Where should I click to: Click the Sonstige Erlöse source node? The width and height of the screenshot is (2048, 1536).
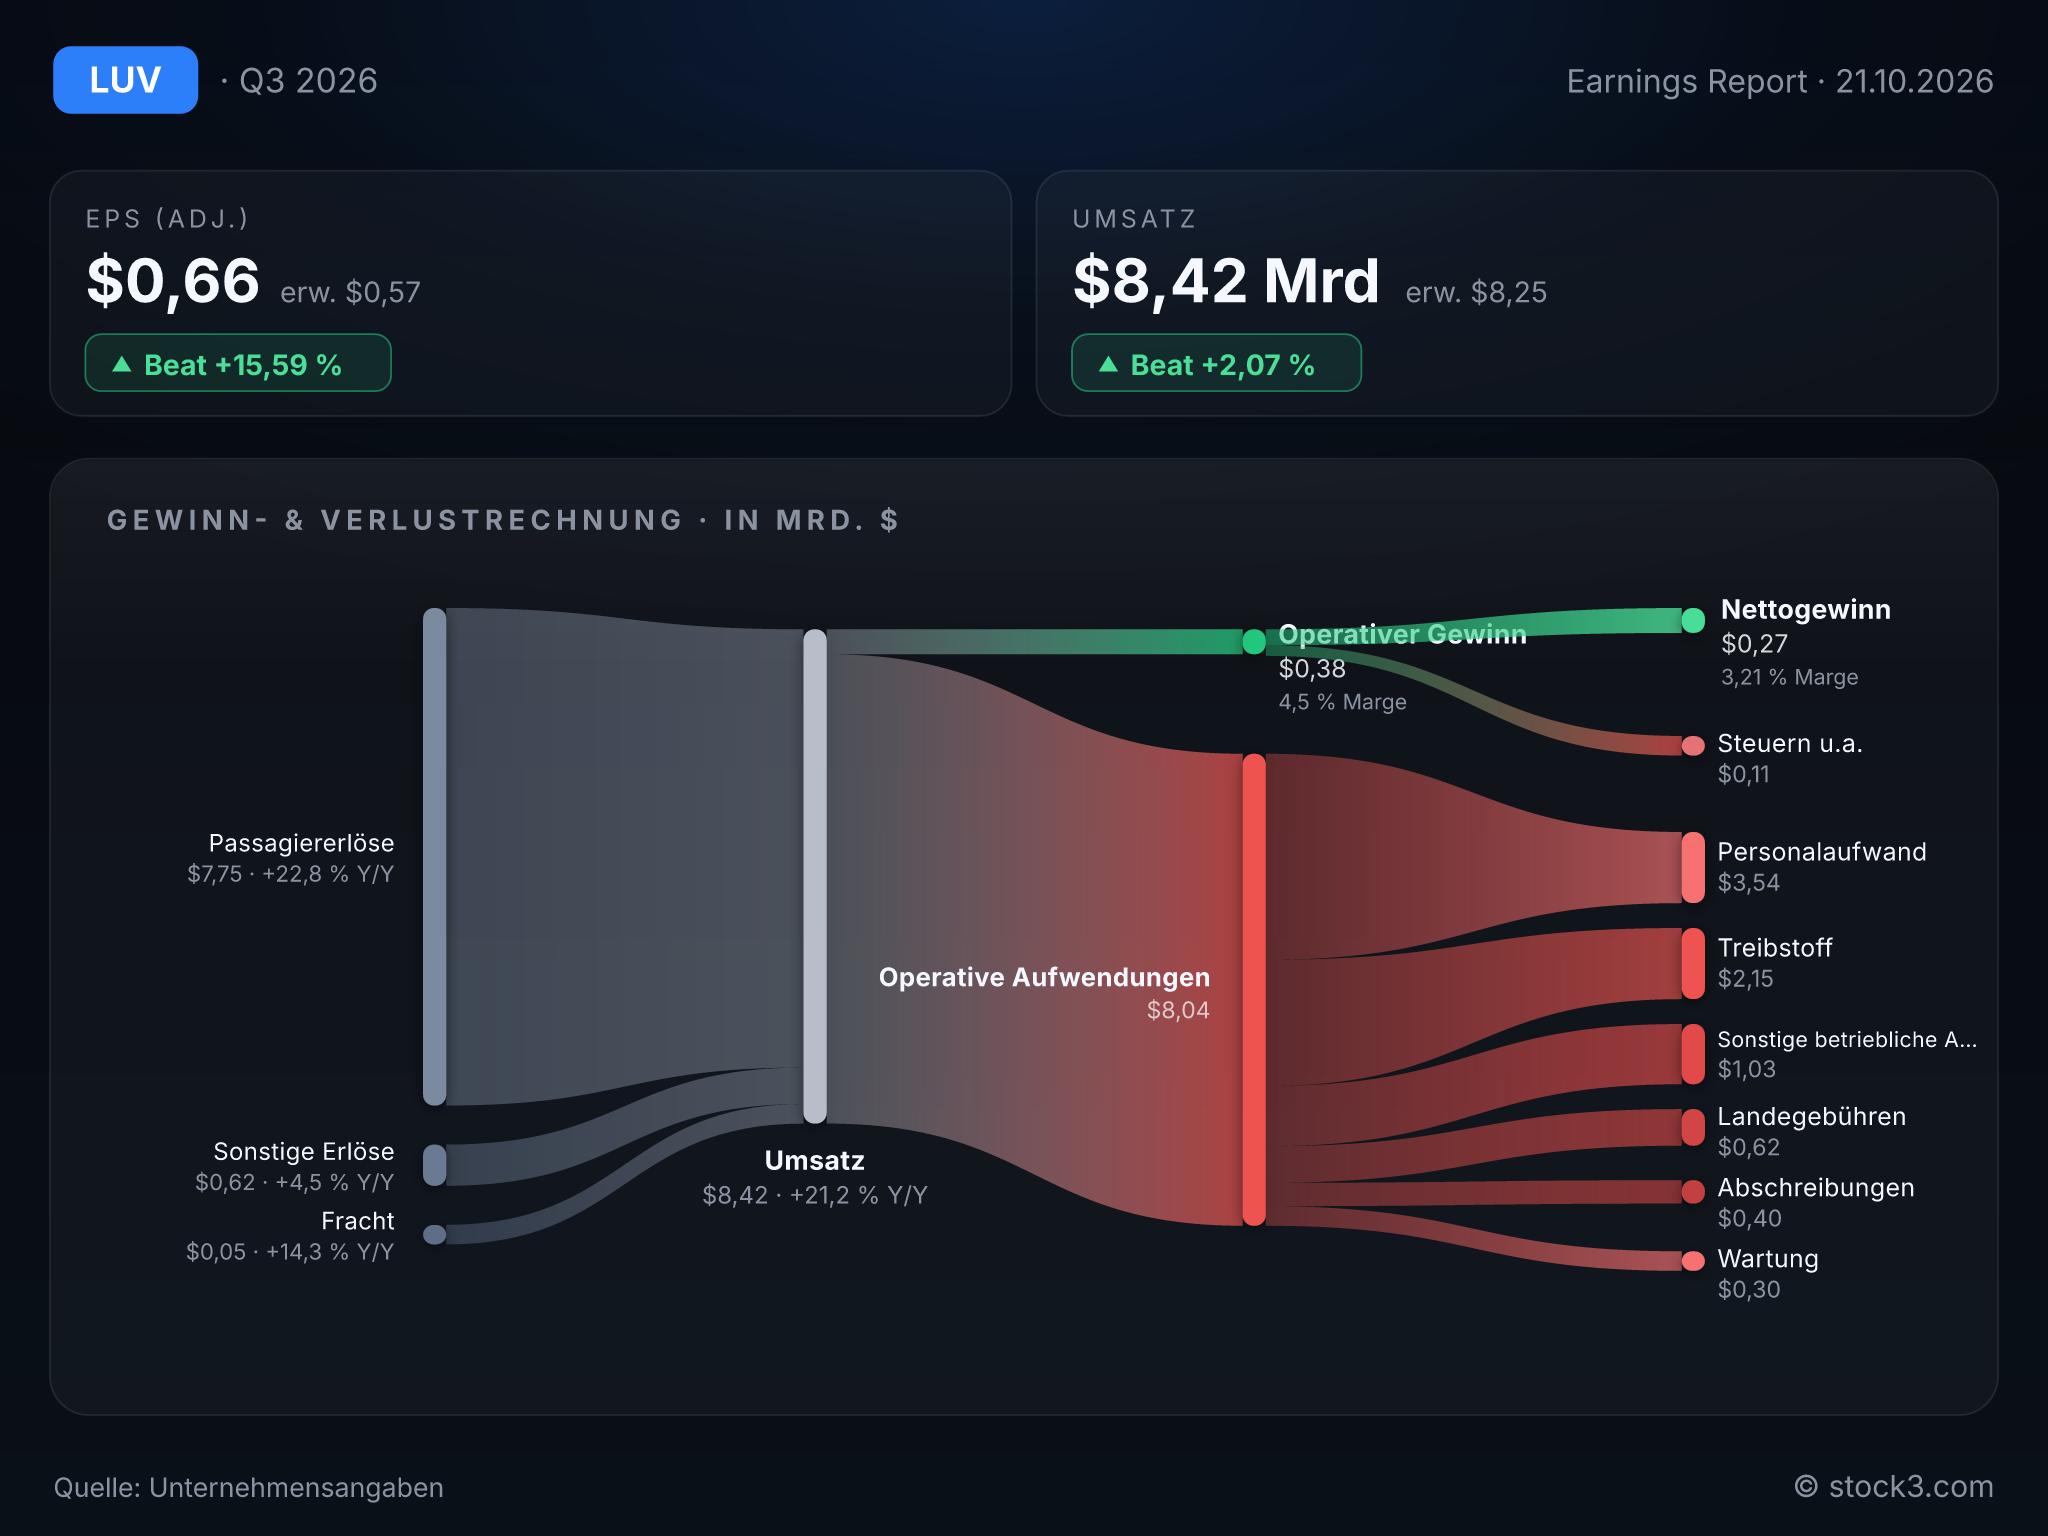435,1165
